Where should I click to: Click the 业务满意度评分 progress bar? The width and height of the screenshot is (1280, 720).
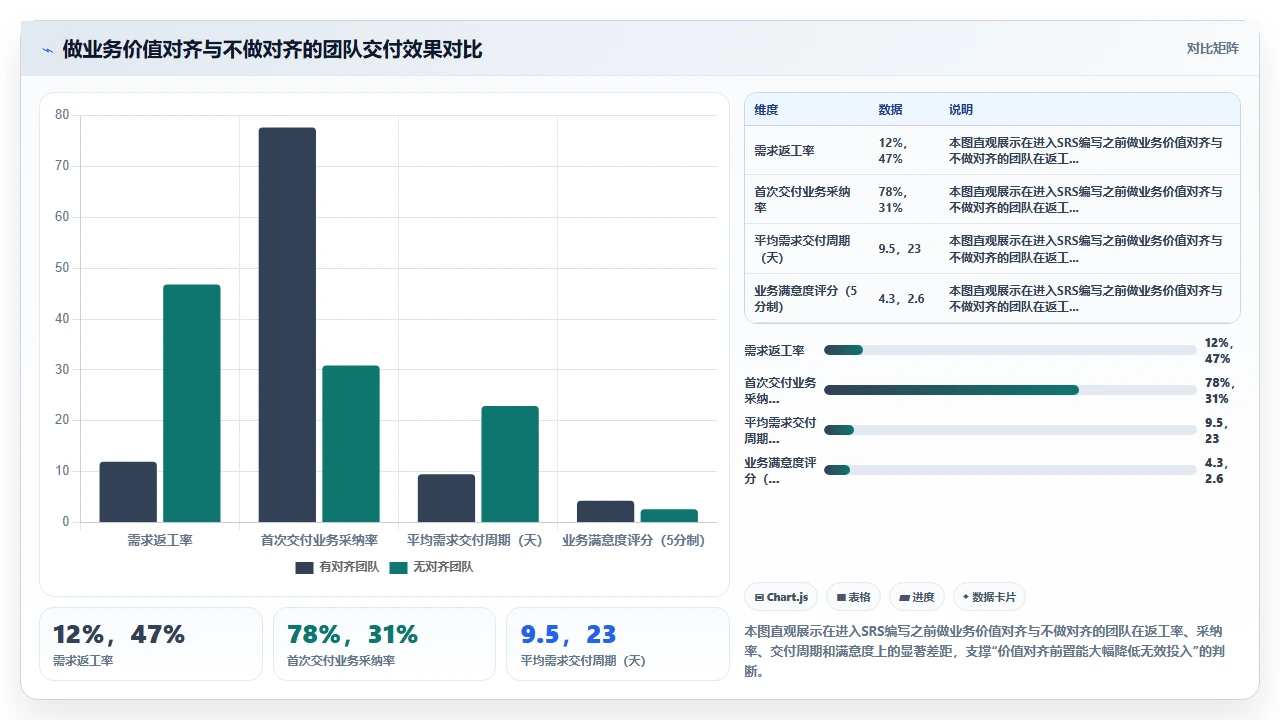[x=1010, y=470]
